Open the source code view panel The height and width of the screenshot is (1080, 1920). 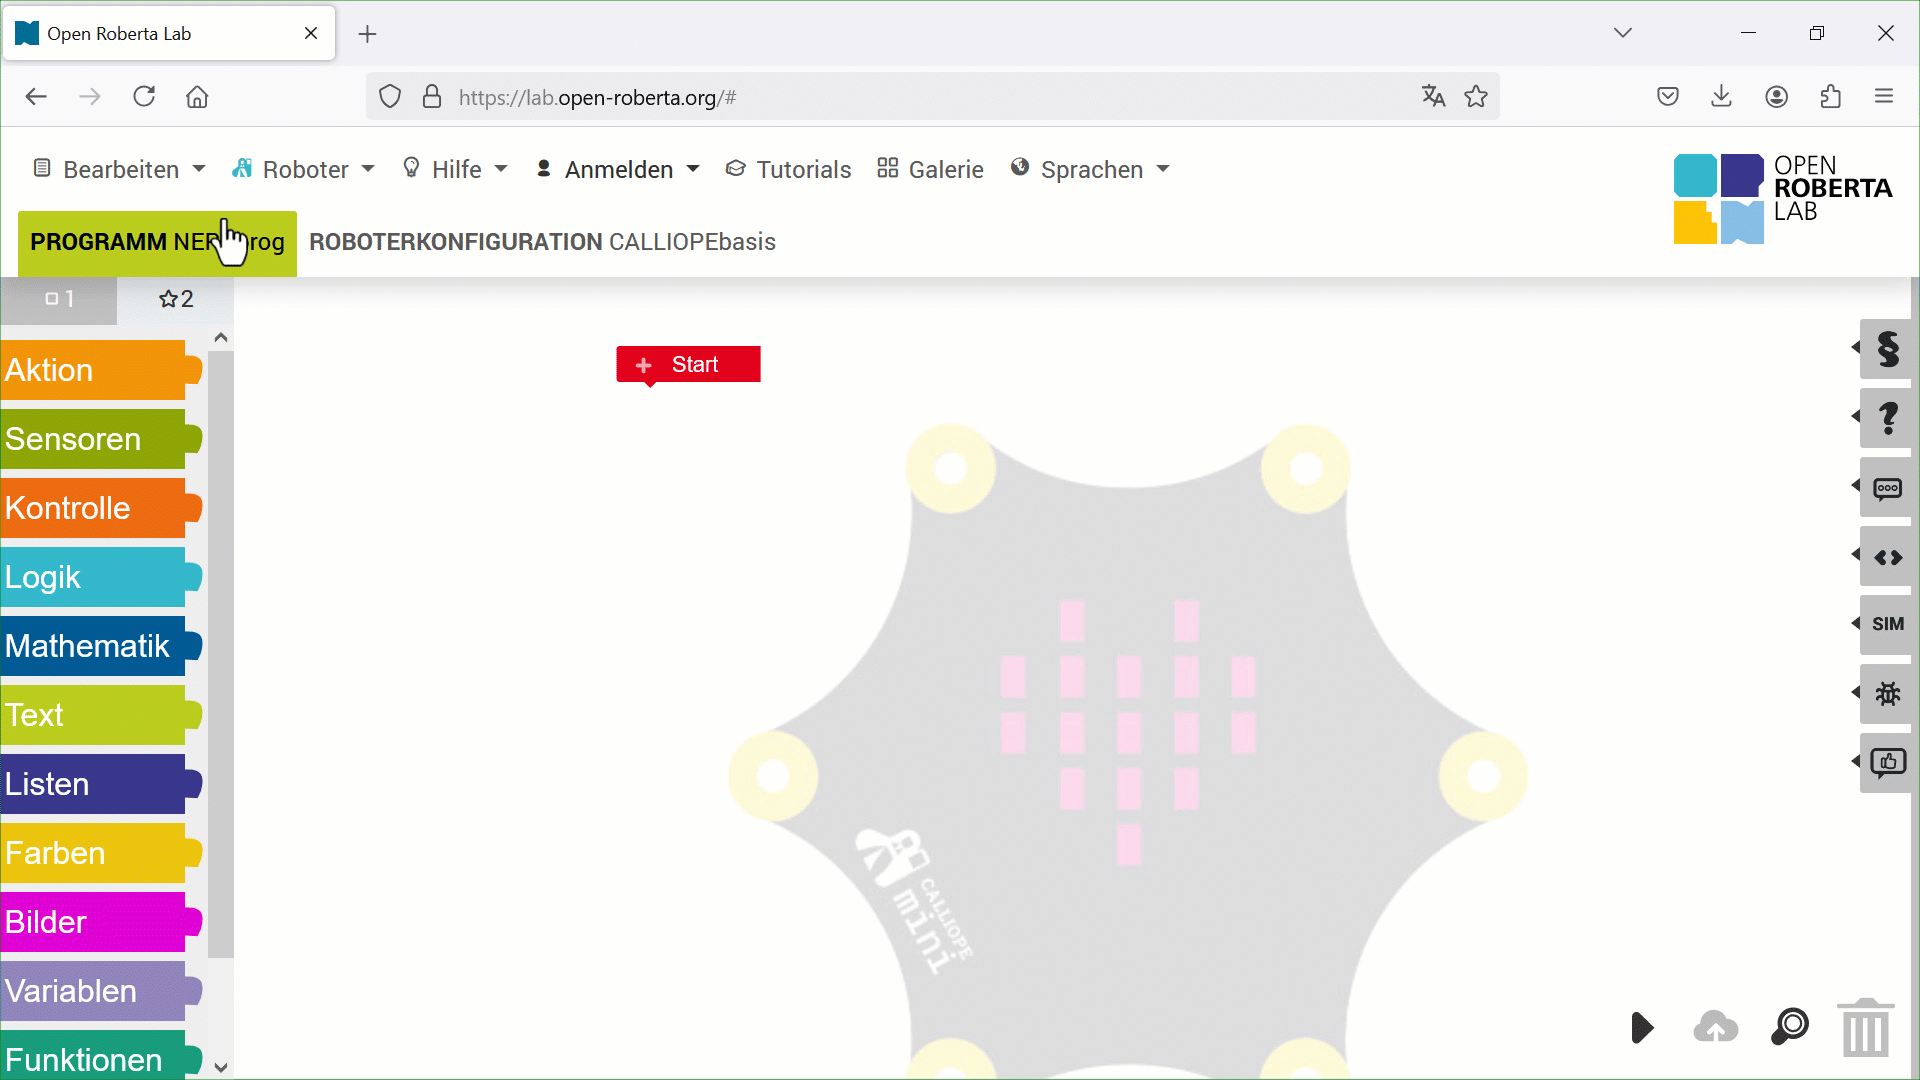coord(1887,557)
